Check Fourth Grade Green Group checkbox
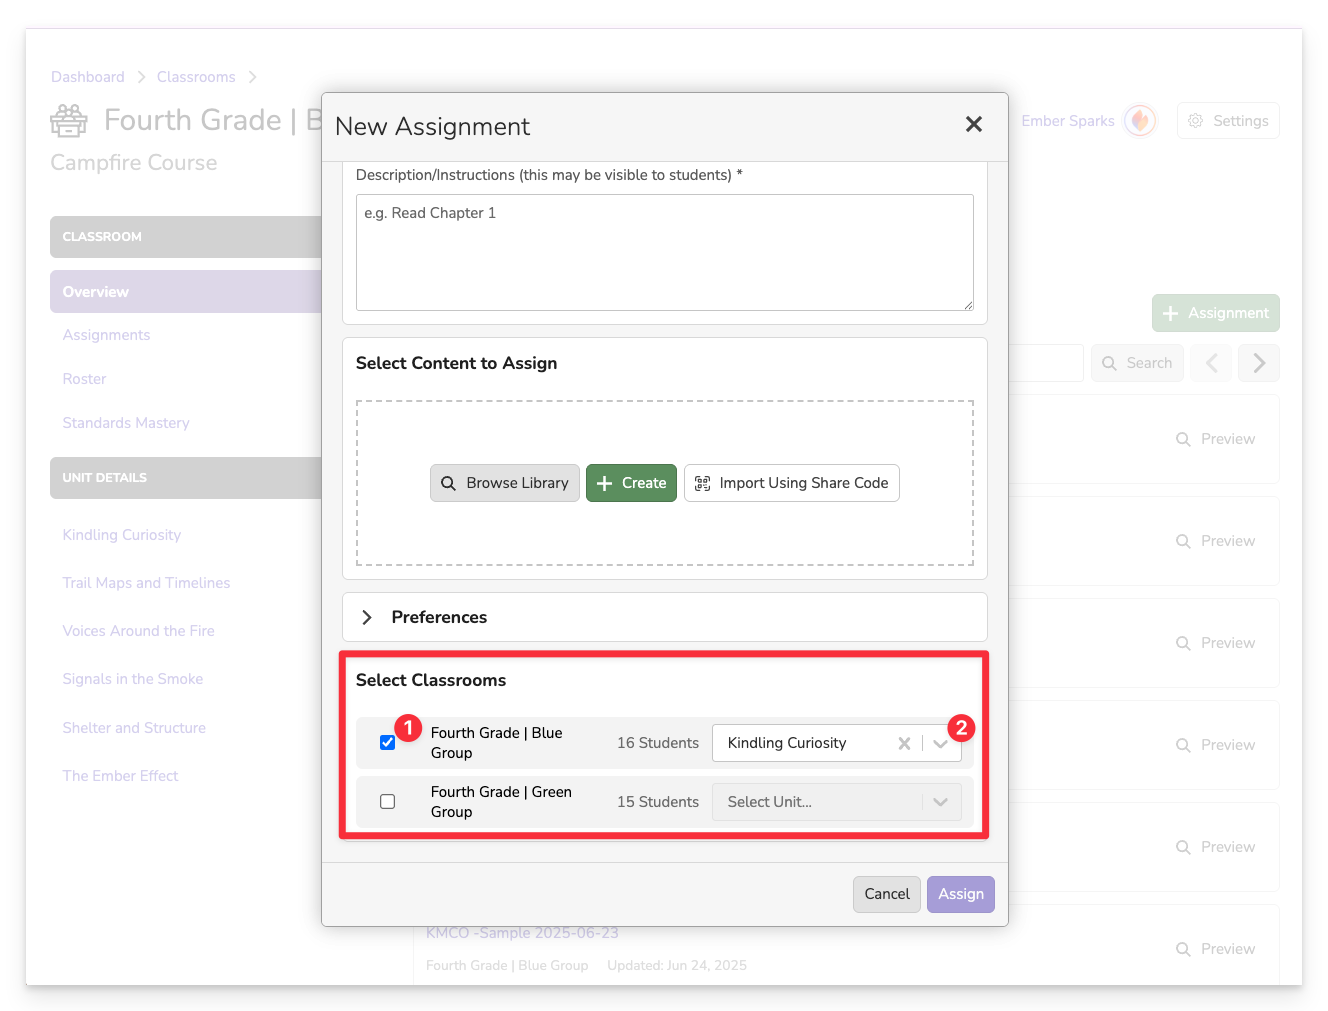The height and width of the screenshot is (1011, 1328). point(387,802)
